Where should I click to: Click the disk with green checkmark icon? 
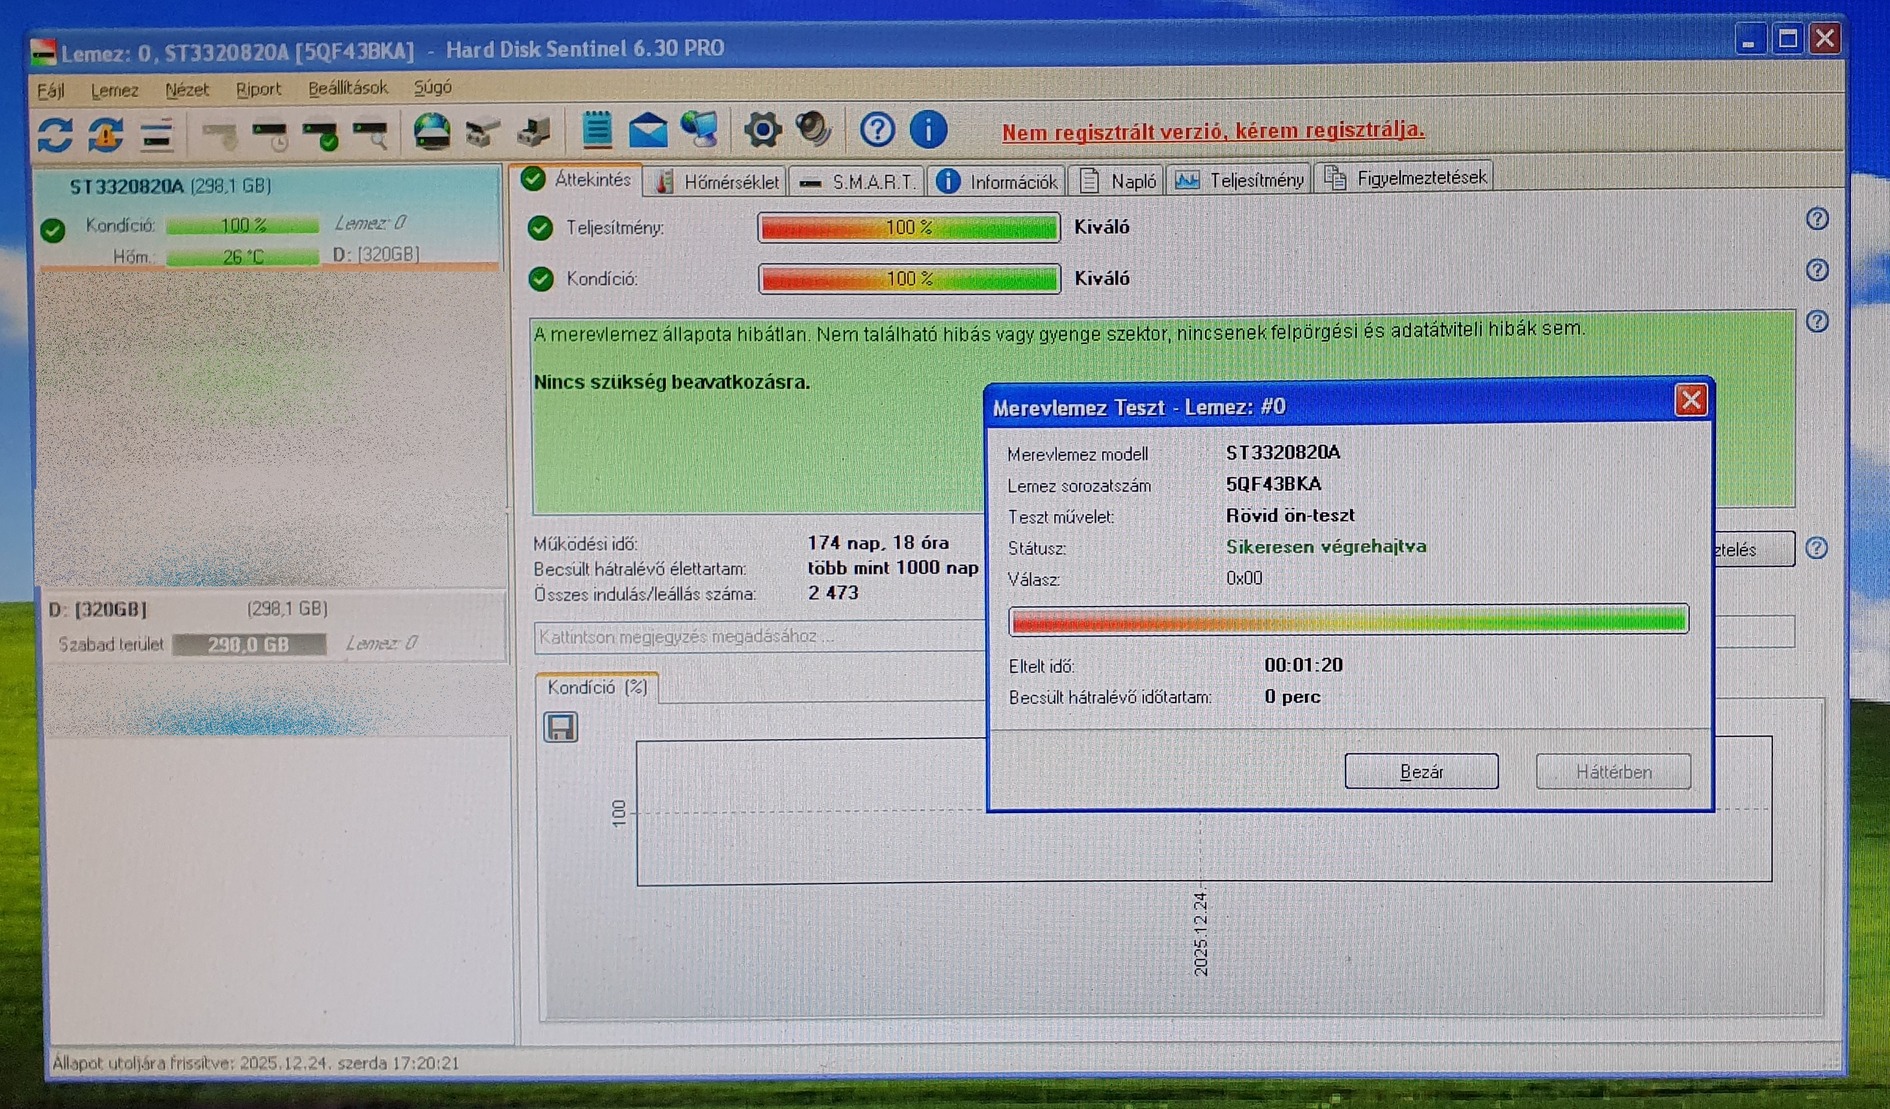pyautogui.click(x=321, y=134)
